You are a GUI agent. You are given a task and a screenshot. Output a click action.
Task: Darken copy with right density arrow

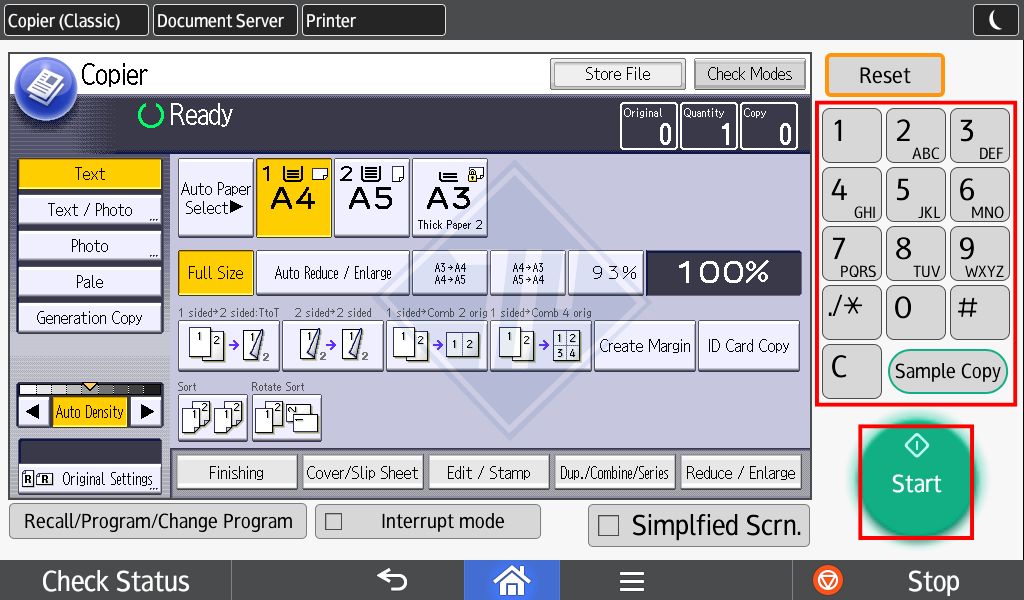tap(147, 411)
